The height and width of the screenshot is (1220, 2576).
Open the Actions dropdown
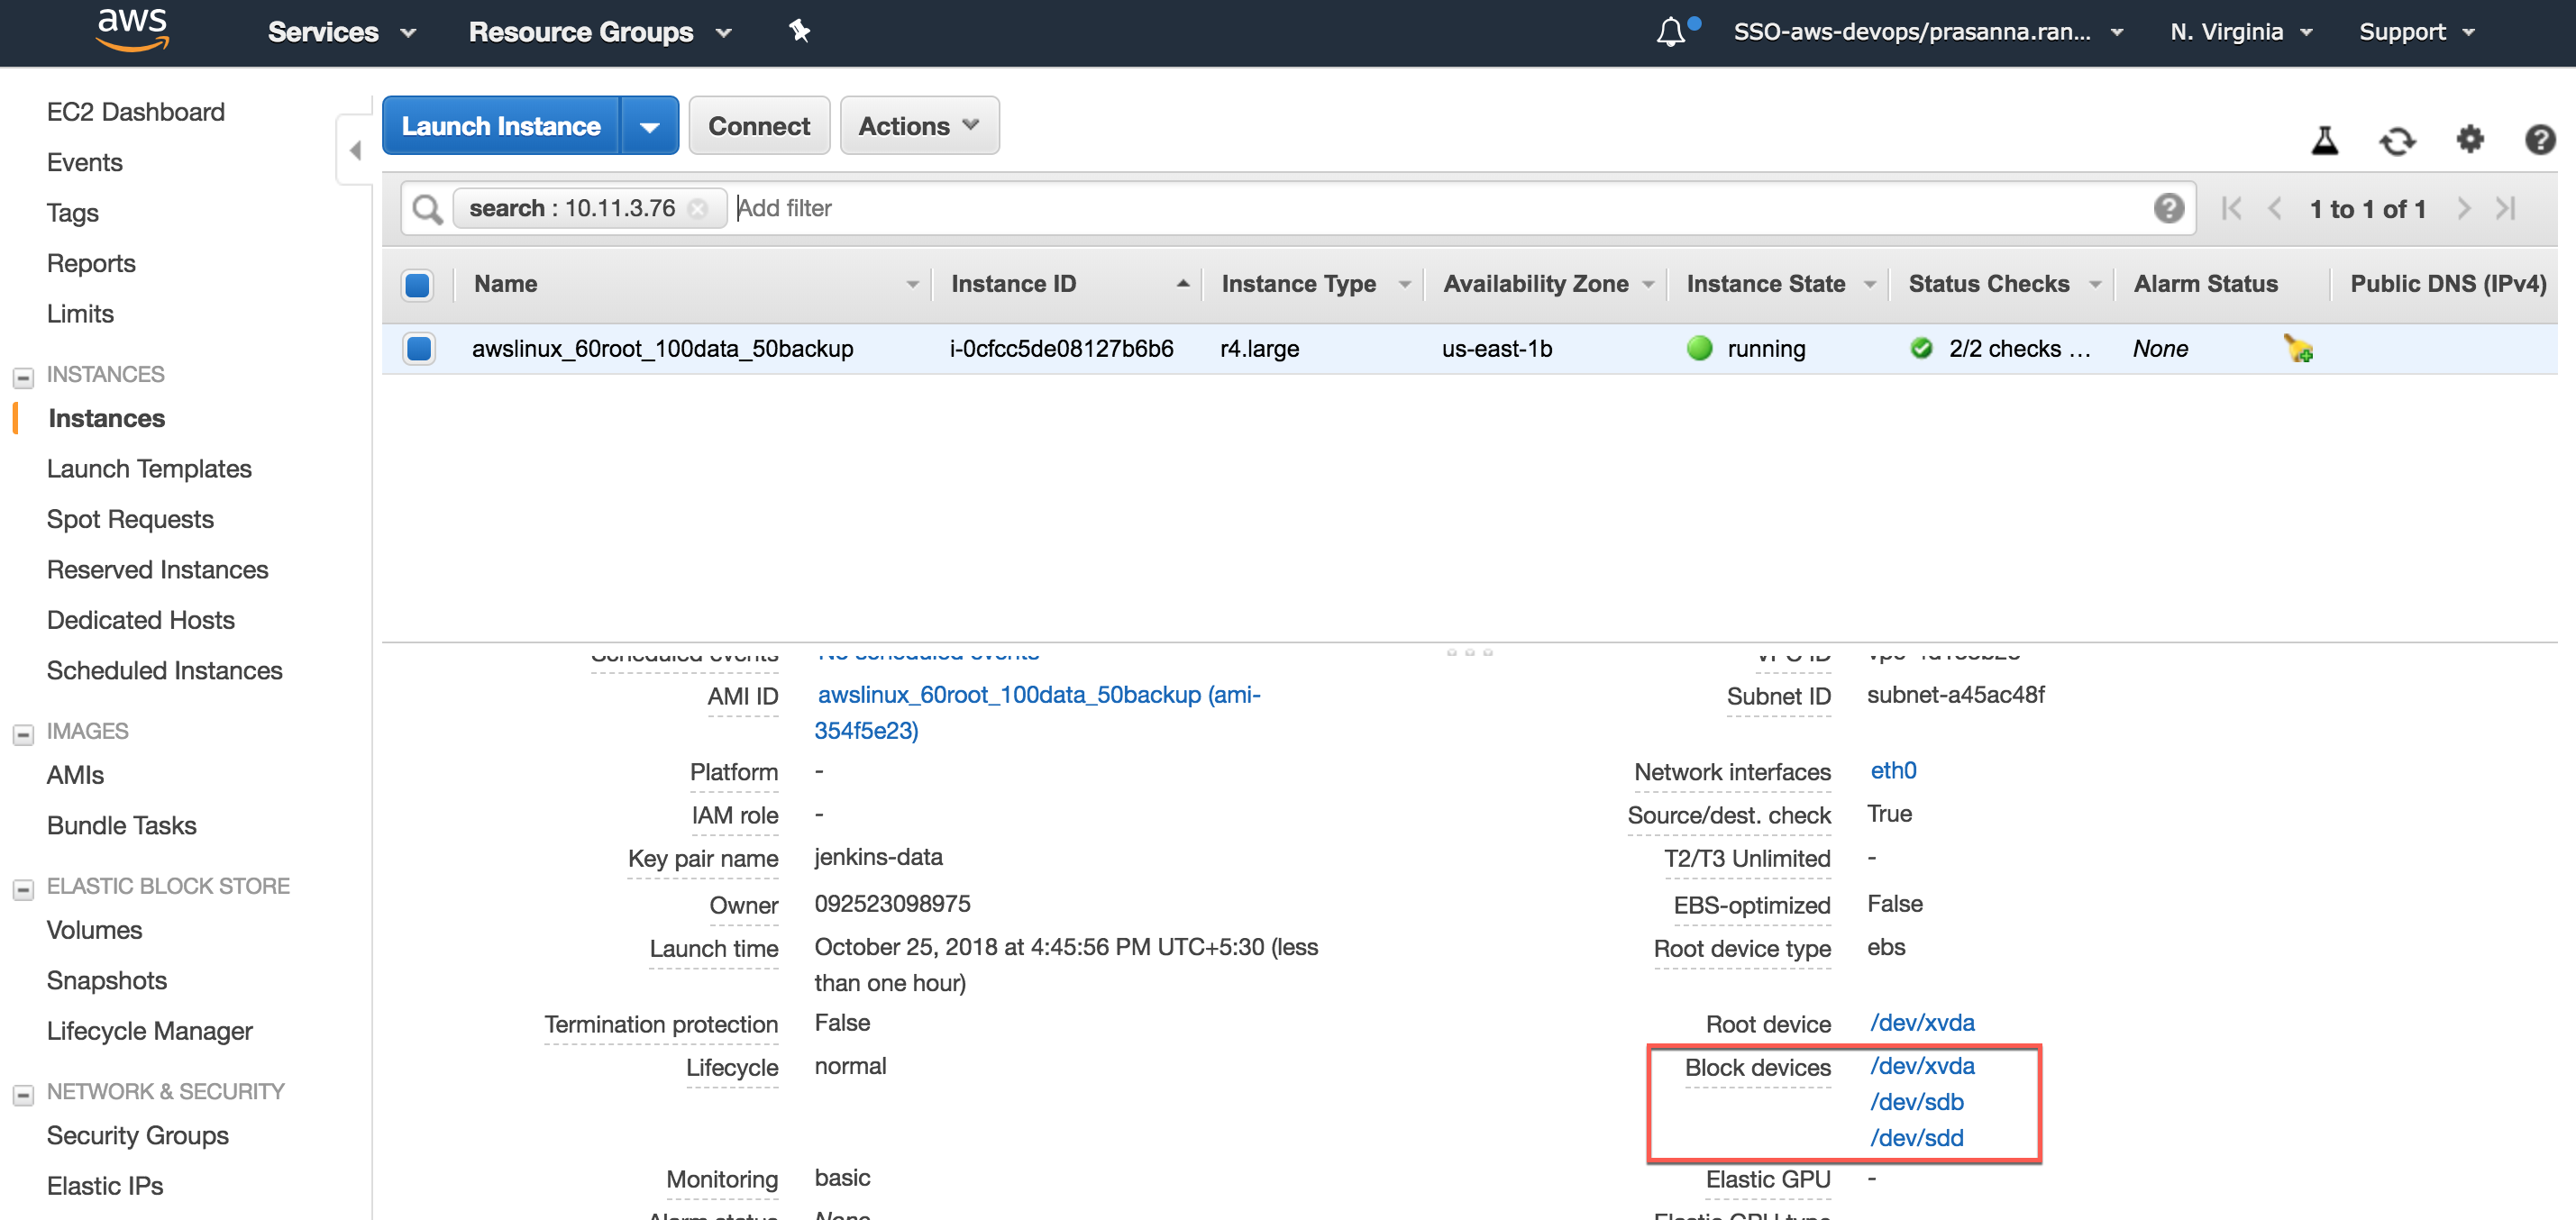[x=919, y=126]
